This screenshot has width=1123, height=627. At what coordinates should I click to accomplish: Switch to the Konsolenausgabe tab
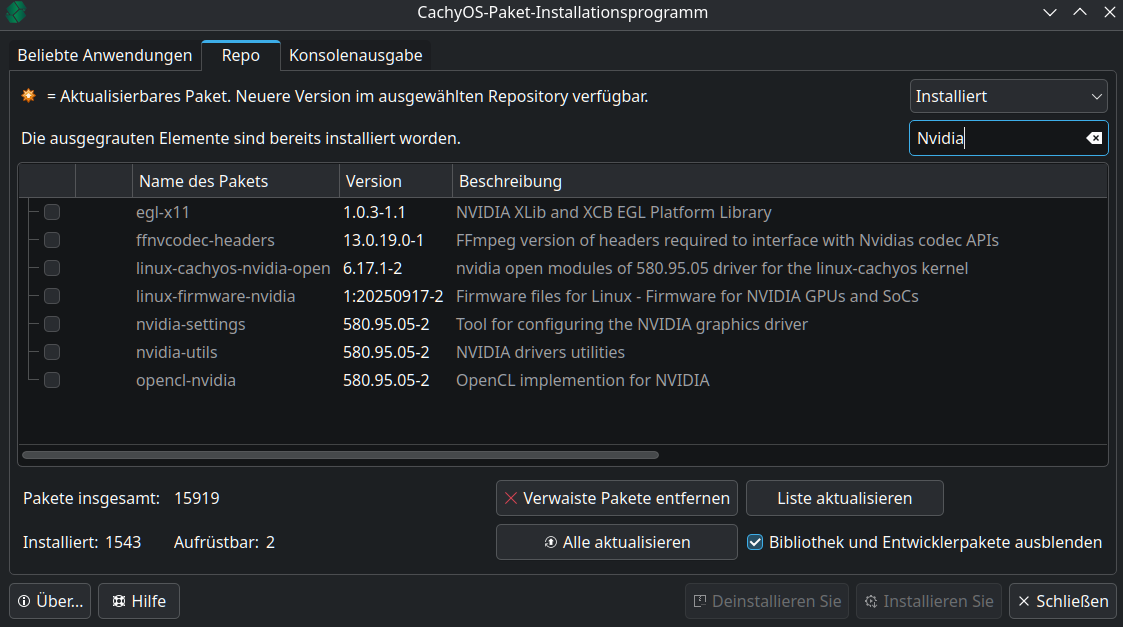coord(355,55)
